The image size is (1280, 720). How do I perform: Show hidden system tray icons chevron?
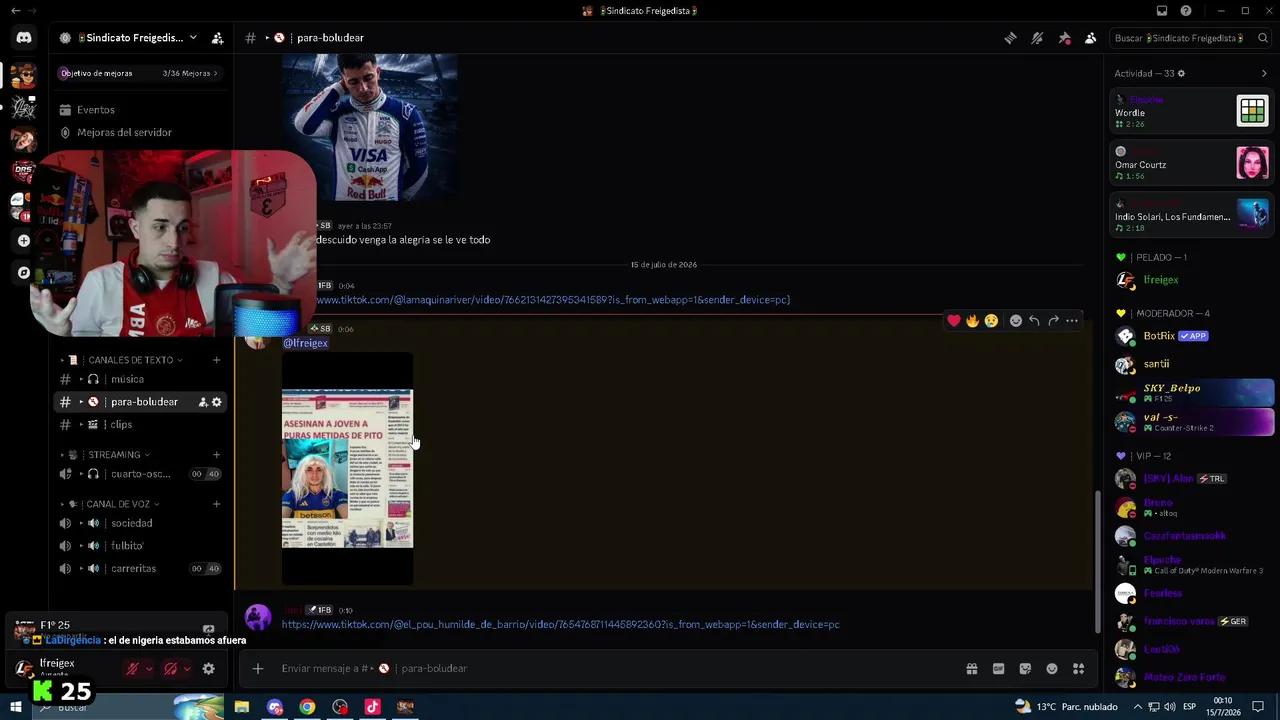click(x=1137, y=707)
